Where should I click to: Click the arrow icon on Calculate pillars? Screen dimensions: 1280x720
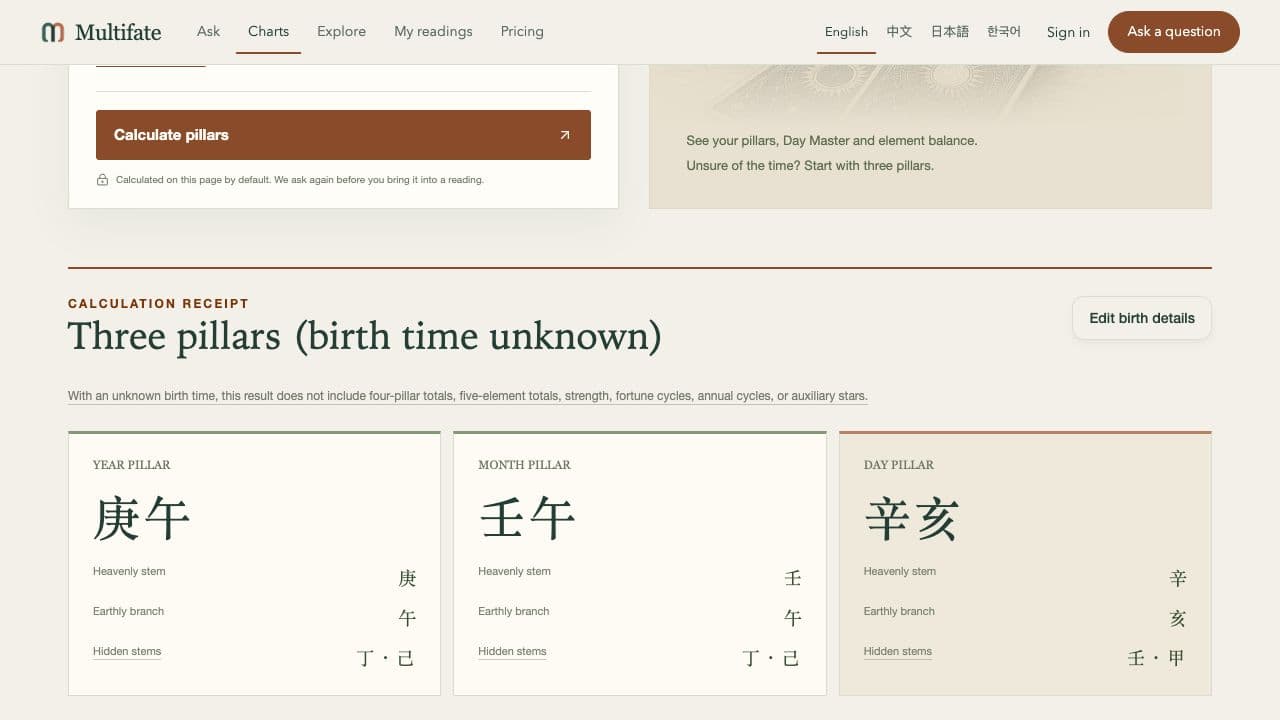(x=565, y=135)
